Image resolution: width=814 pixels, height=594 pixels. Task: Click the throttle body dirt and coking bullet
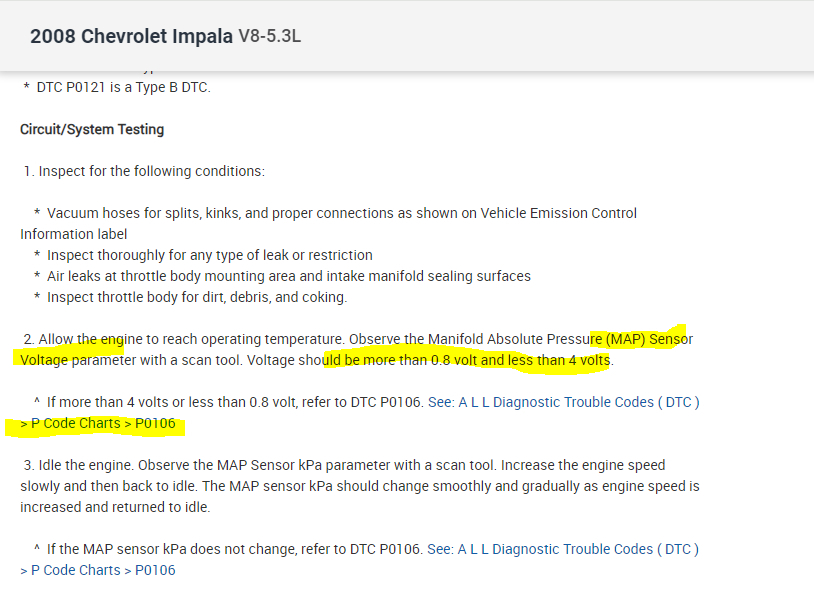click(x=196, y=297)
